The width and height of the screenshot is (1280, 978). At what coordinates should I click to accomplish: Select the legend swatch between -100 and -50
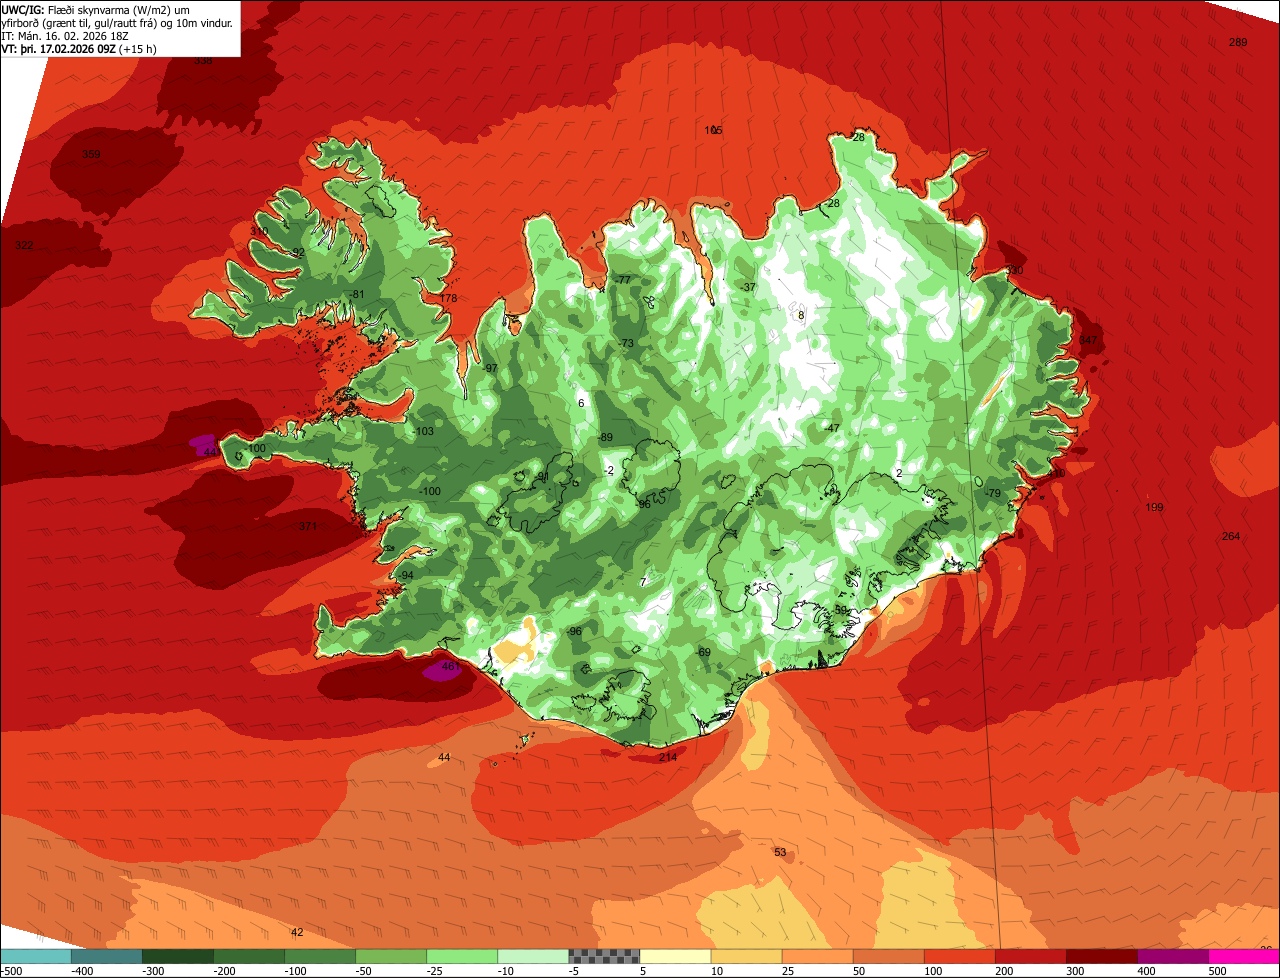[319, 956]
